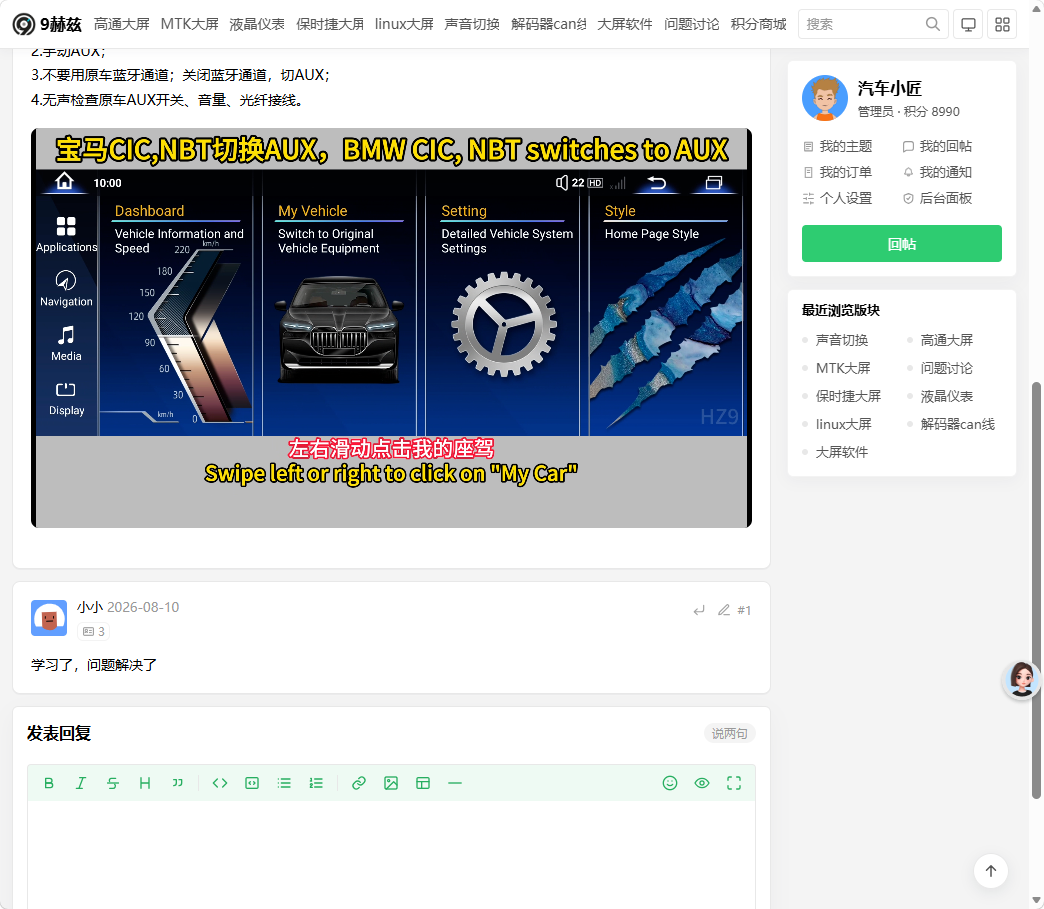Click 说两句 button

coord(730,733)
